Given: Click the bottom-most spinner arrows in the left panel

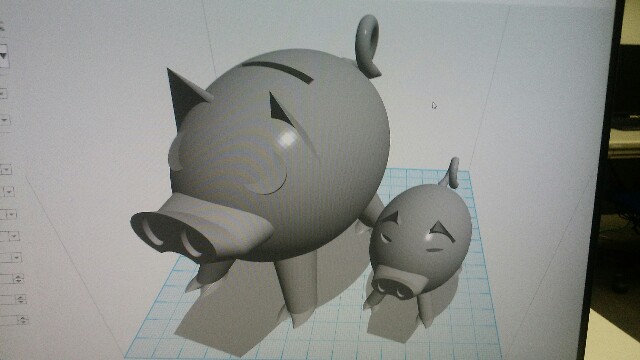Looking at the screenshot, I should (23, 320).
